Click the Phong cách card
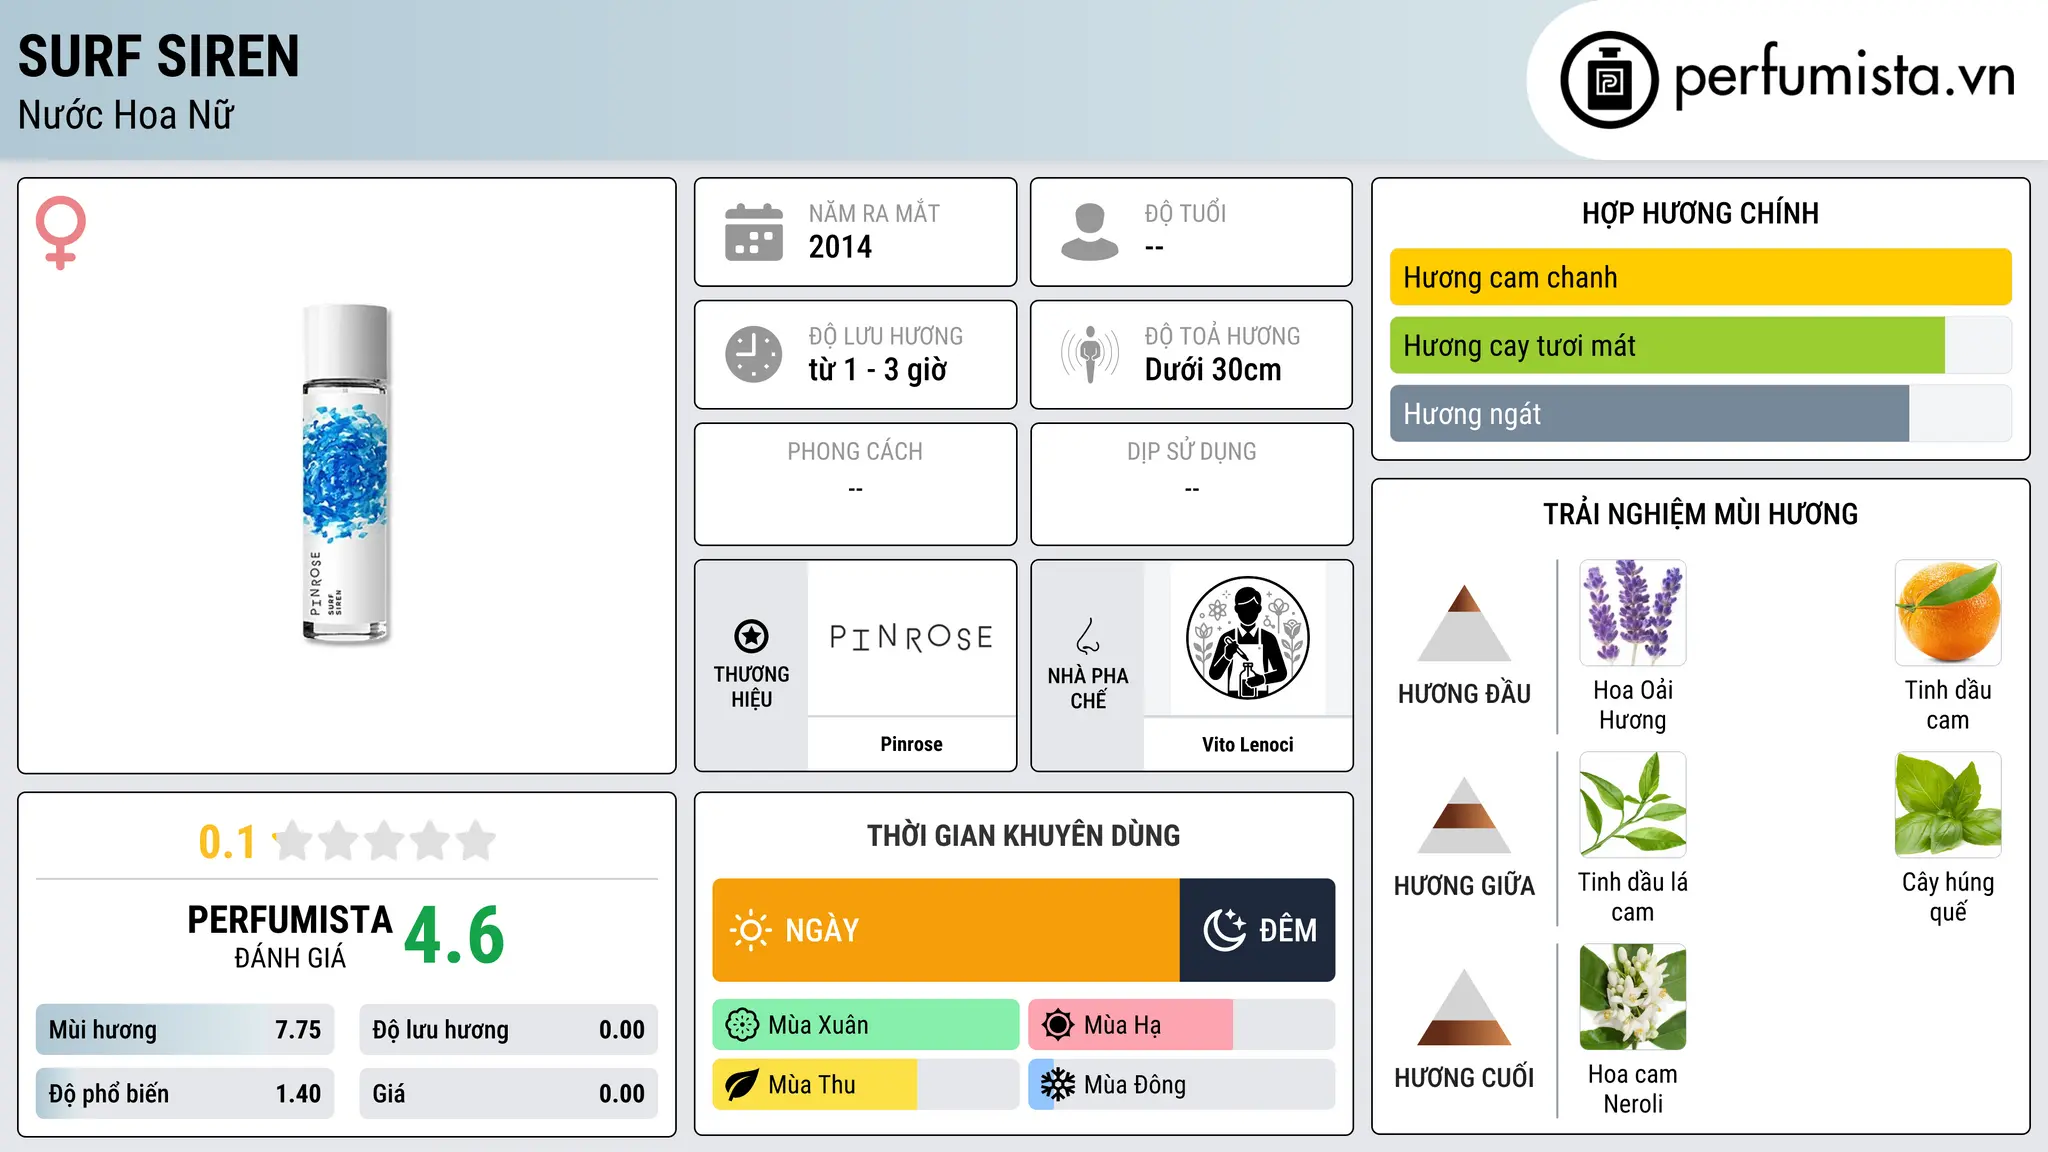The width and height of the screenshot is (2048, 1152). pyautogui.click(x=855, y=484)
